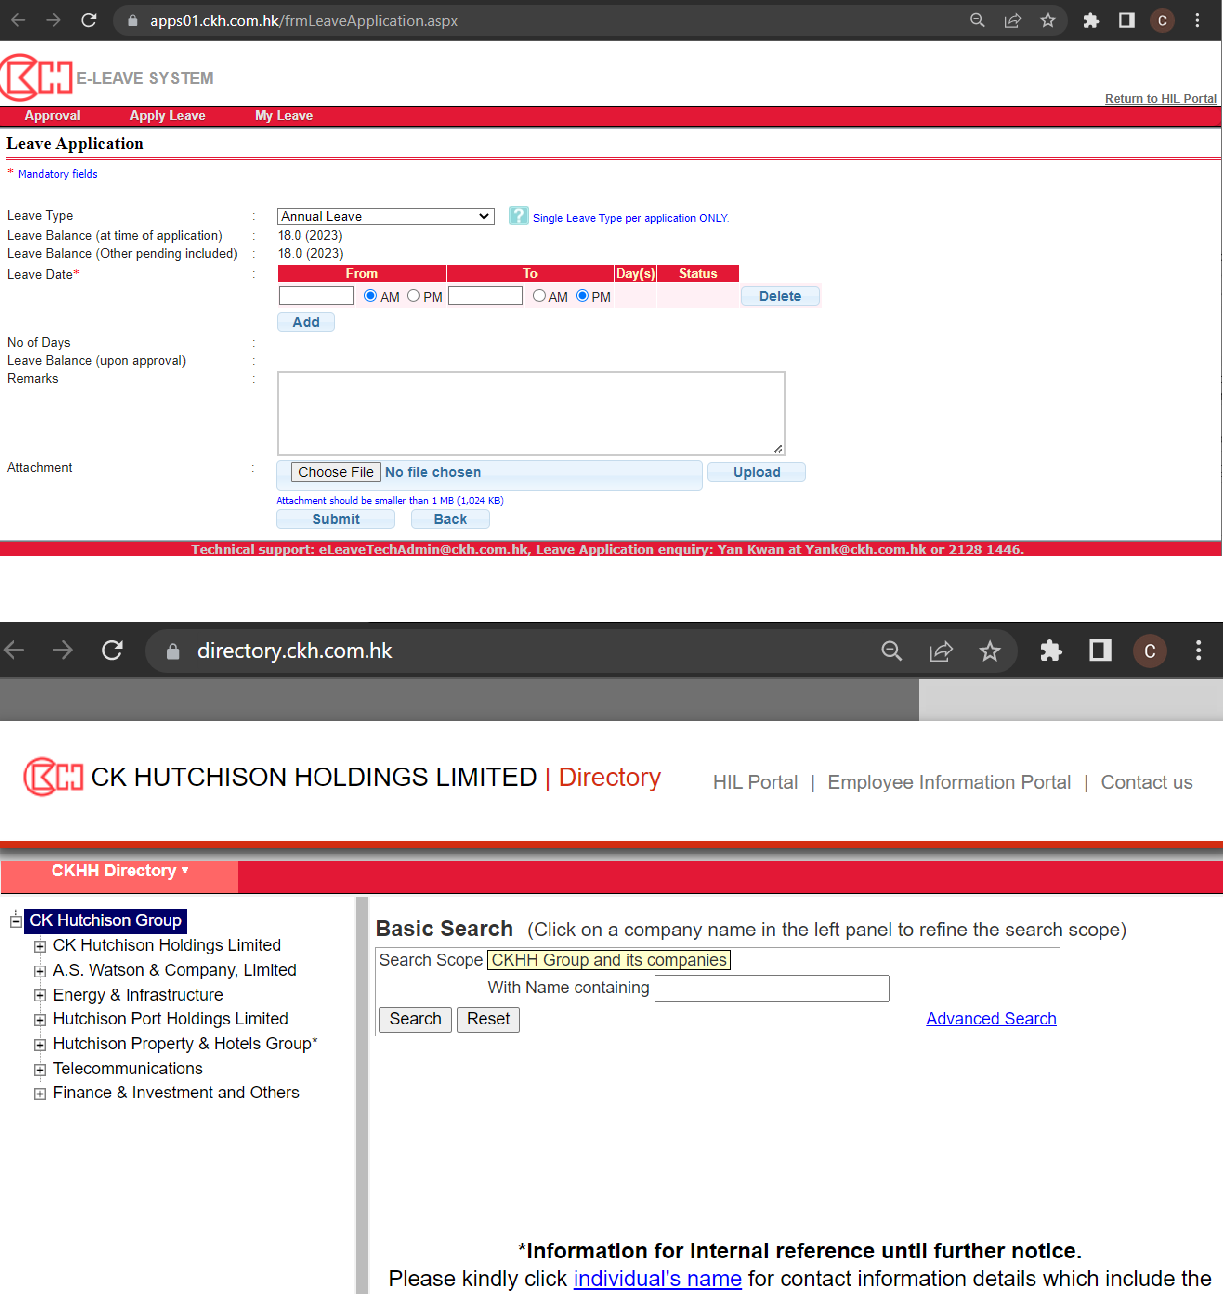Open the Contact us link
This screenshot has height=1294, width=1223.
tap(1146, 782)
